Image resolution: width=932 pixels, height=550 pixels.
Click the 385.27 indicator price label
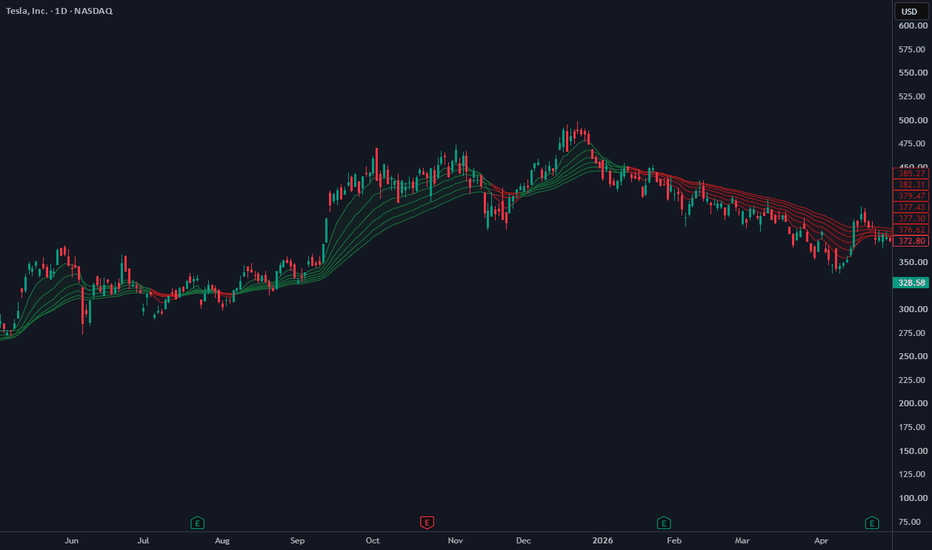(911, 174)
